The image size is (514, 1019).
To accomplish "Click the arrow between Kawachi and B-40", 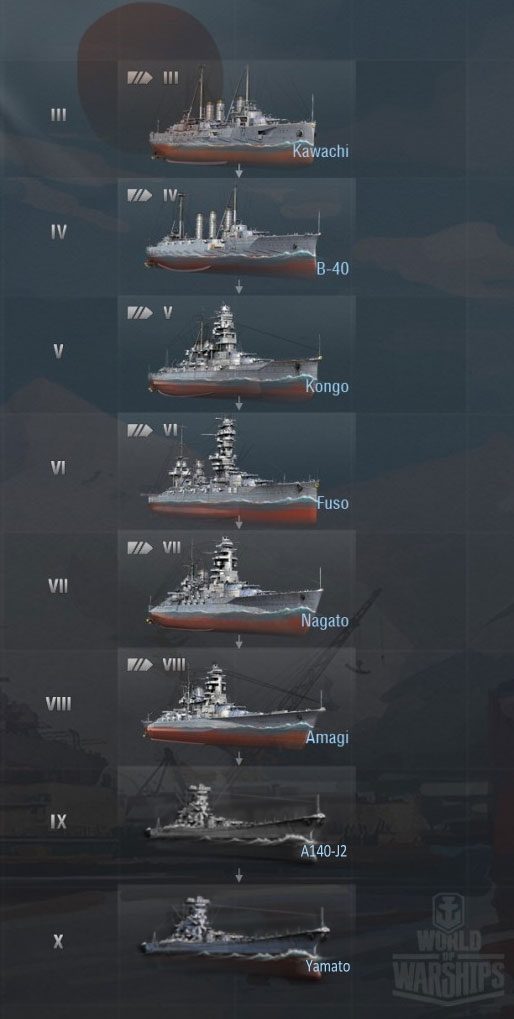I will (x=238, y=171).
